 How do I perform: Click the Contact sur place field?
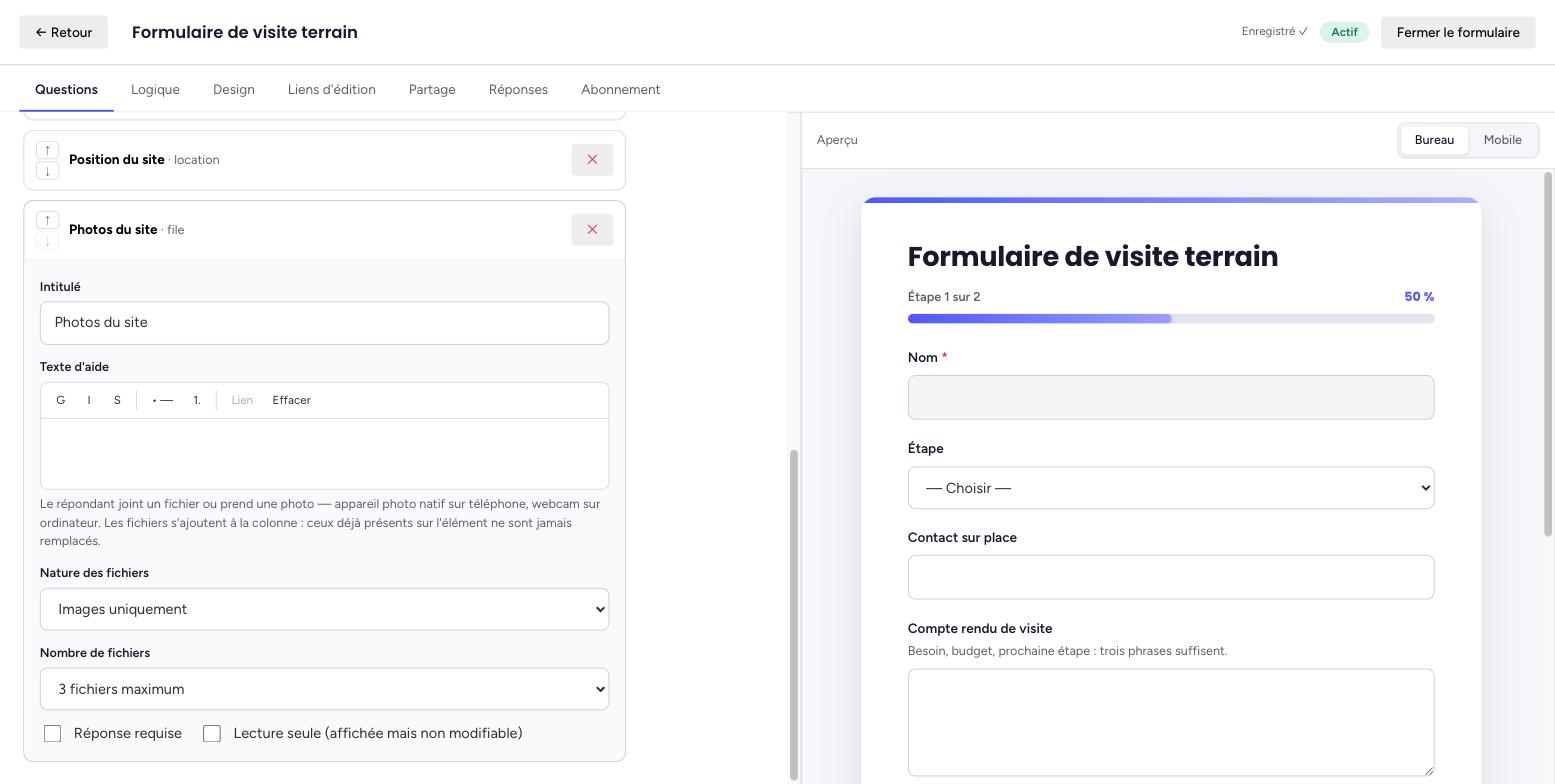coord(1171,577)
